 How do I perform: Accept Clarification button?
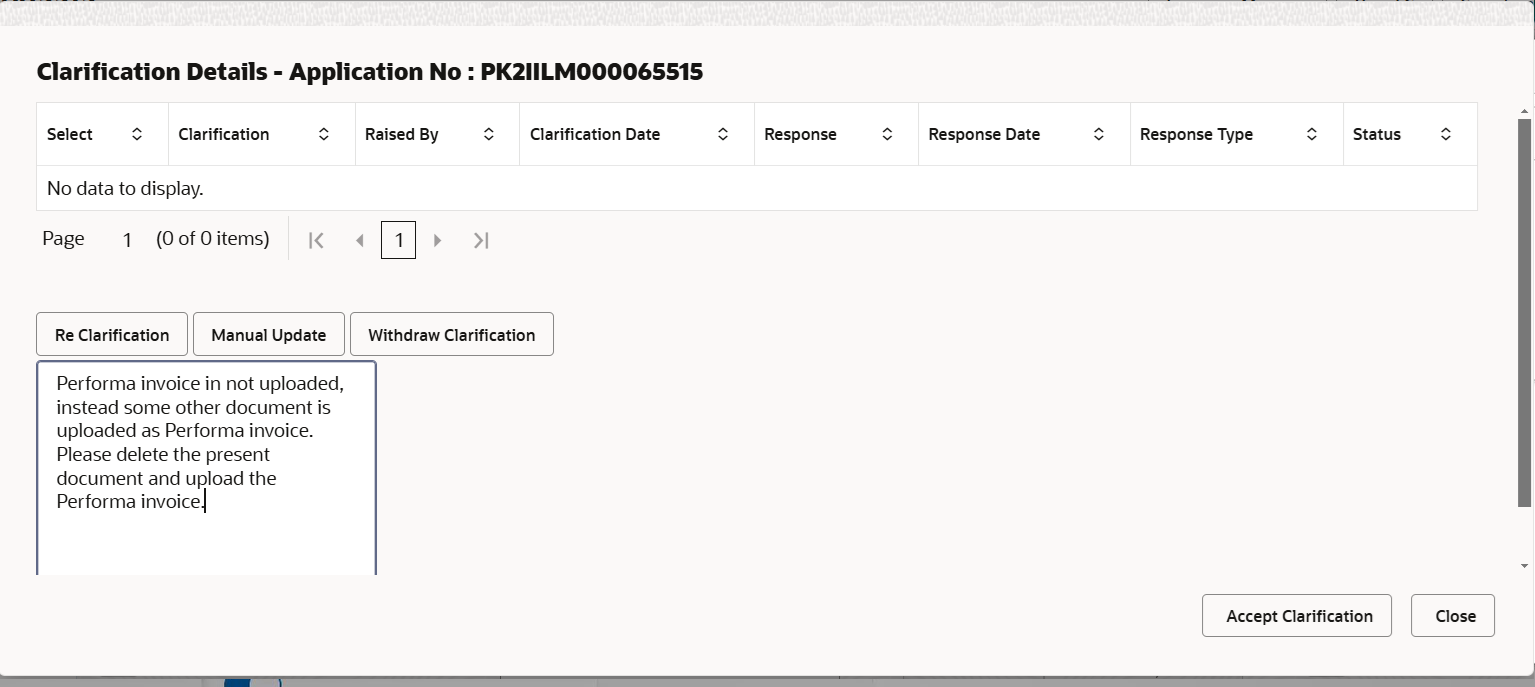[x=1297, y=616]
